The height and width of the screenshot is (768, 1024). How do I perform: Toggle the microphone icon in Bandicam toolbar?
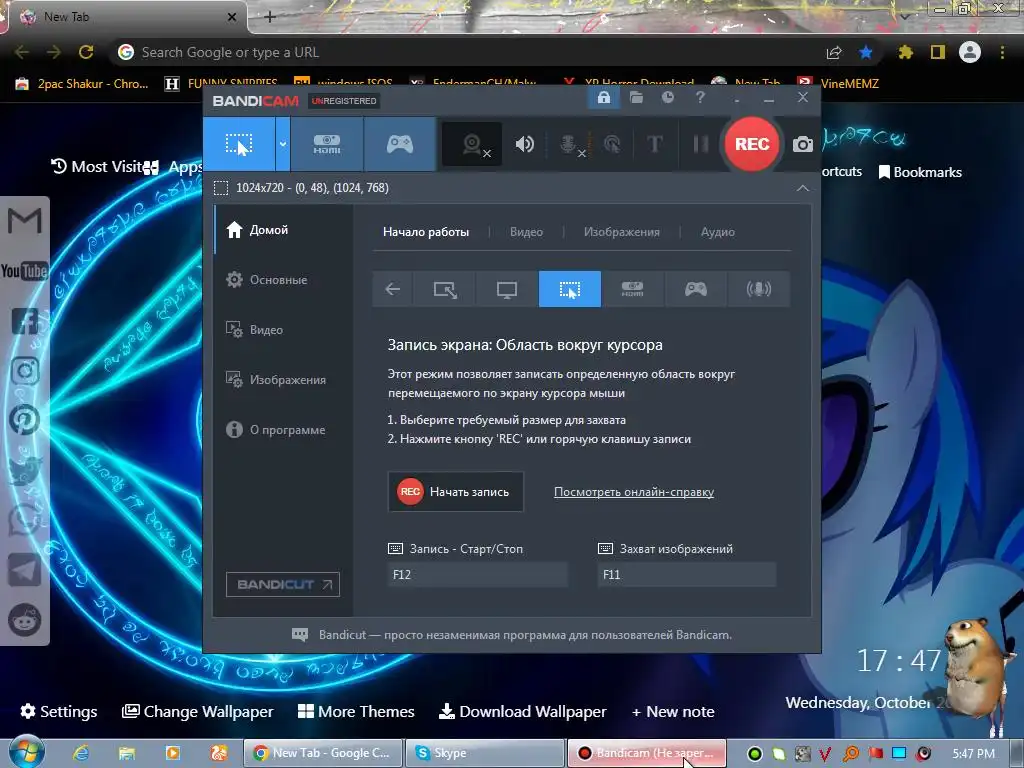click(569, 144)
